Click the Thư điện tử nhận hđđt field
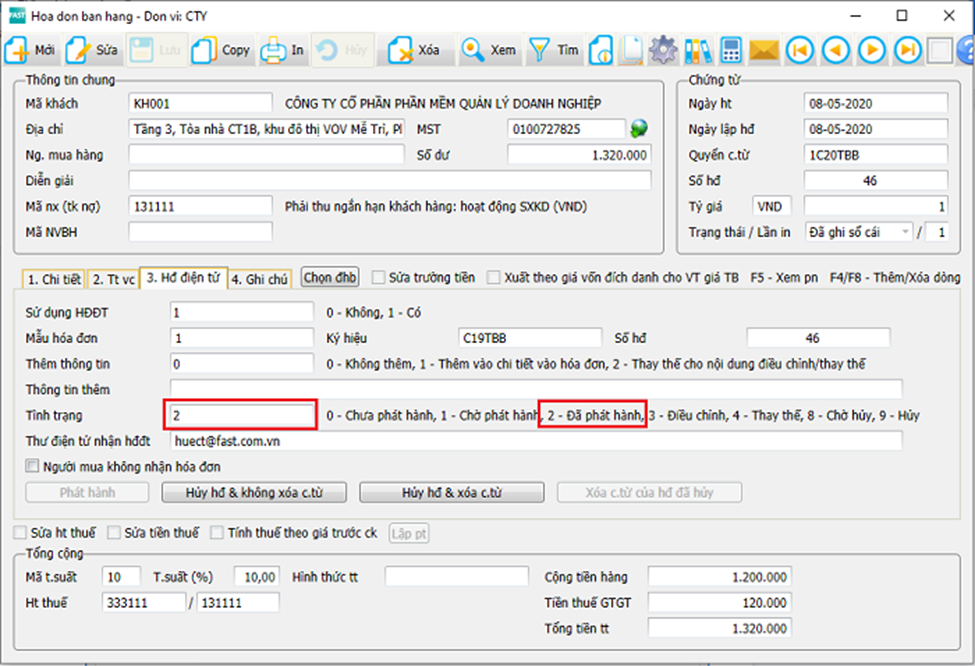The height and width of the screenshot is (666, 975). point(535,440)
